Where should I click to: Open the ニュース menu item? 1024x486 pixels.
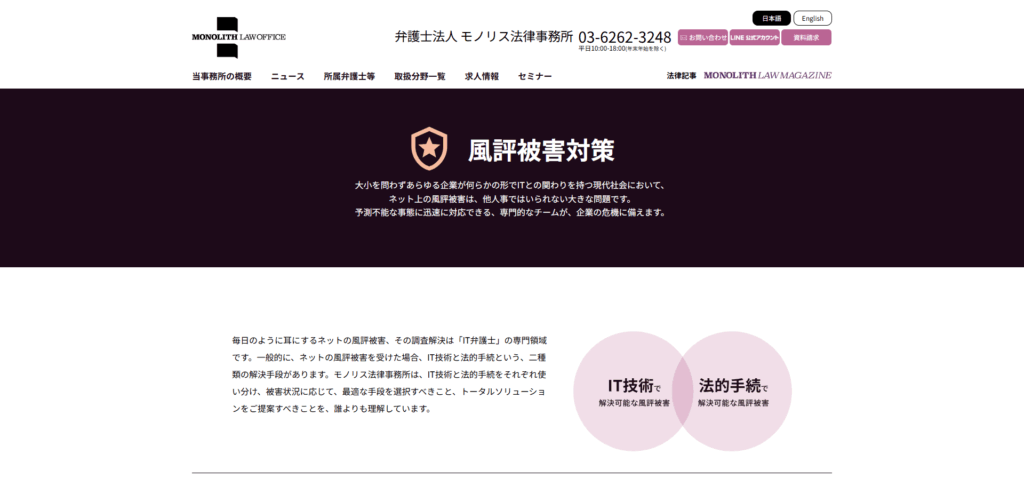[288, 76]
